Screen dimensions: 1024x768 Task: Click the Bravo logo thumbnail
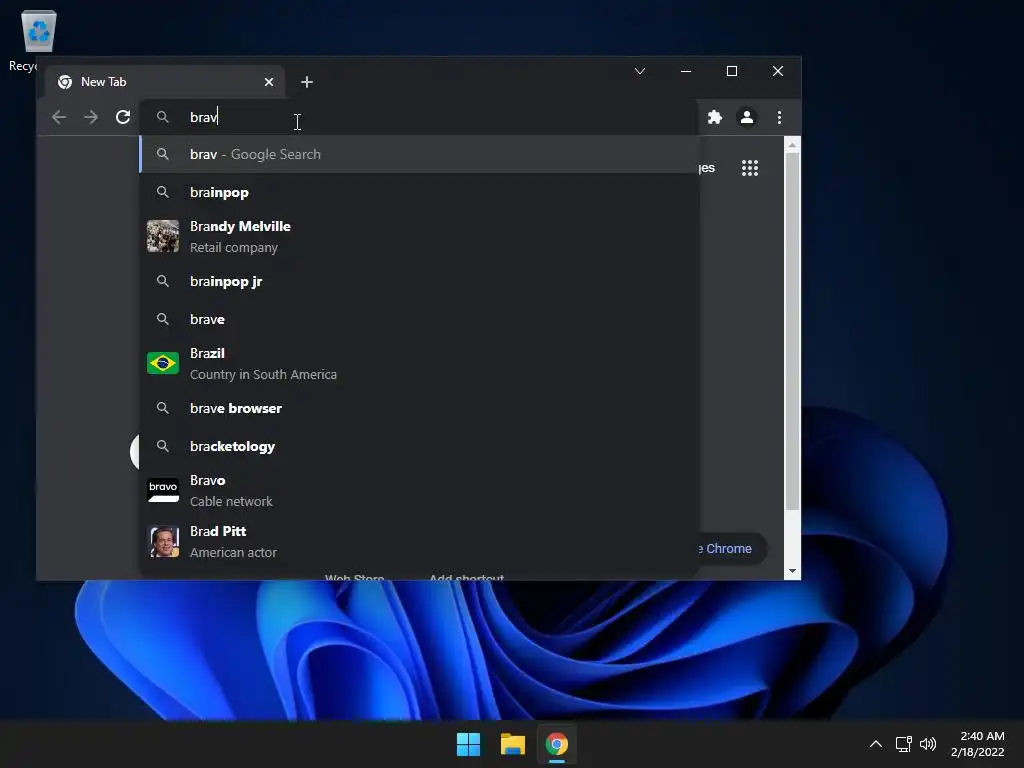(x=163, y=490)
